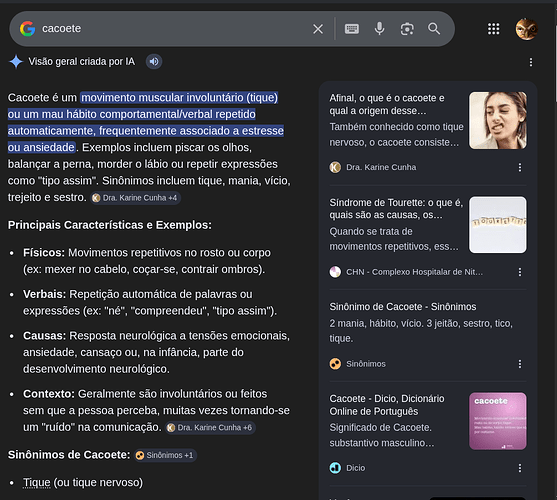Image resolution: width=557 pixels, height=500 pixels.
Task: Click the pink cacoete Dicio thumbnail
Action: [498, 421]
